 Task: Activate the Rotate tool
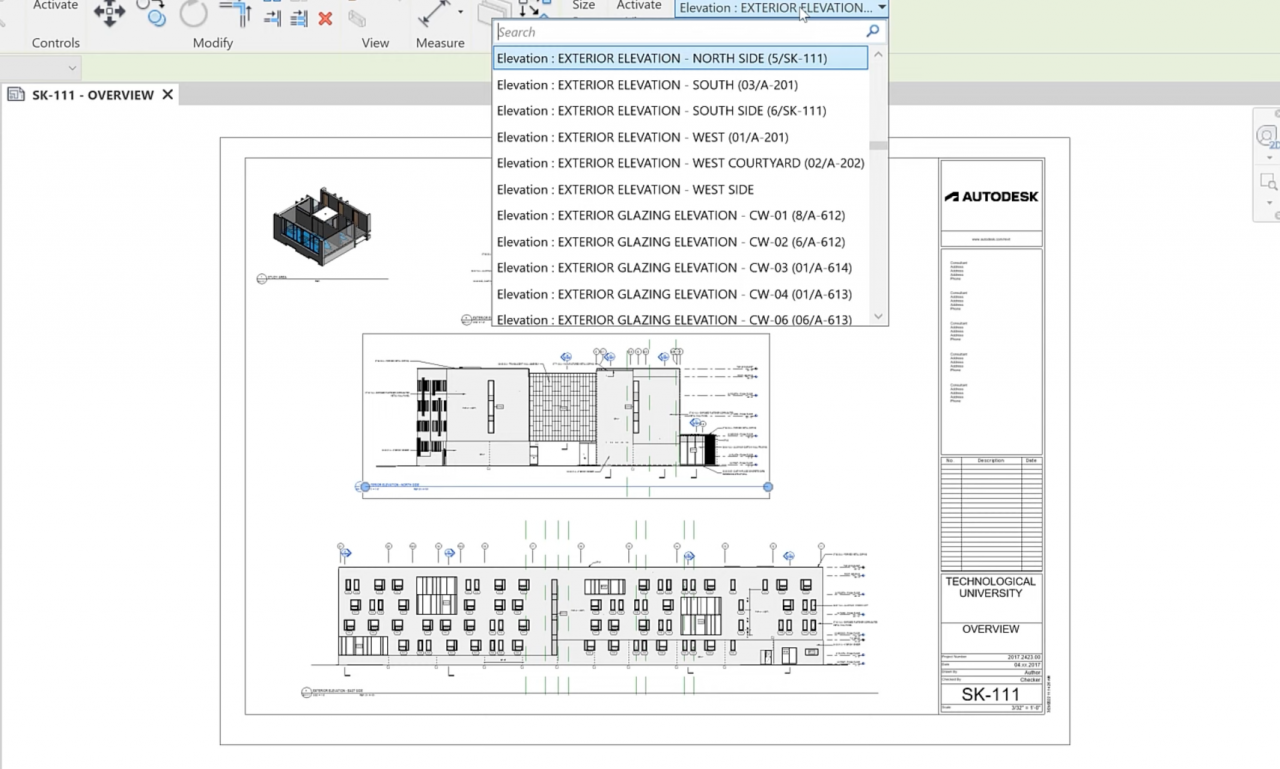pyautogui.click(x=193, y=13)
